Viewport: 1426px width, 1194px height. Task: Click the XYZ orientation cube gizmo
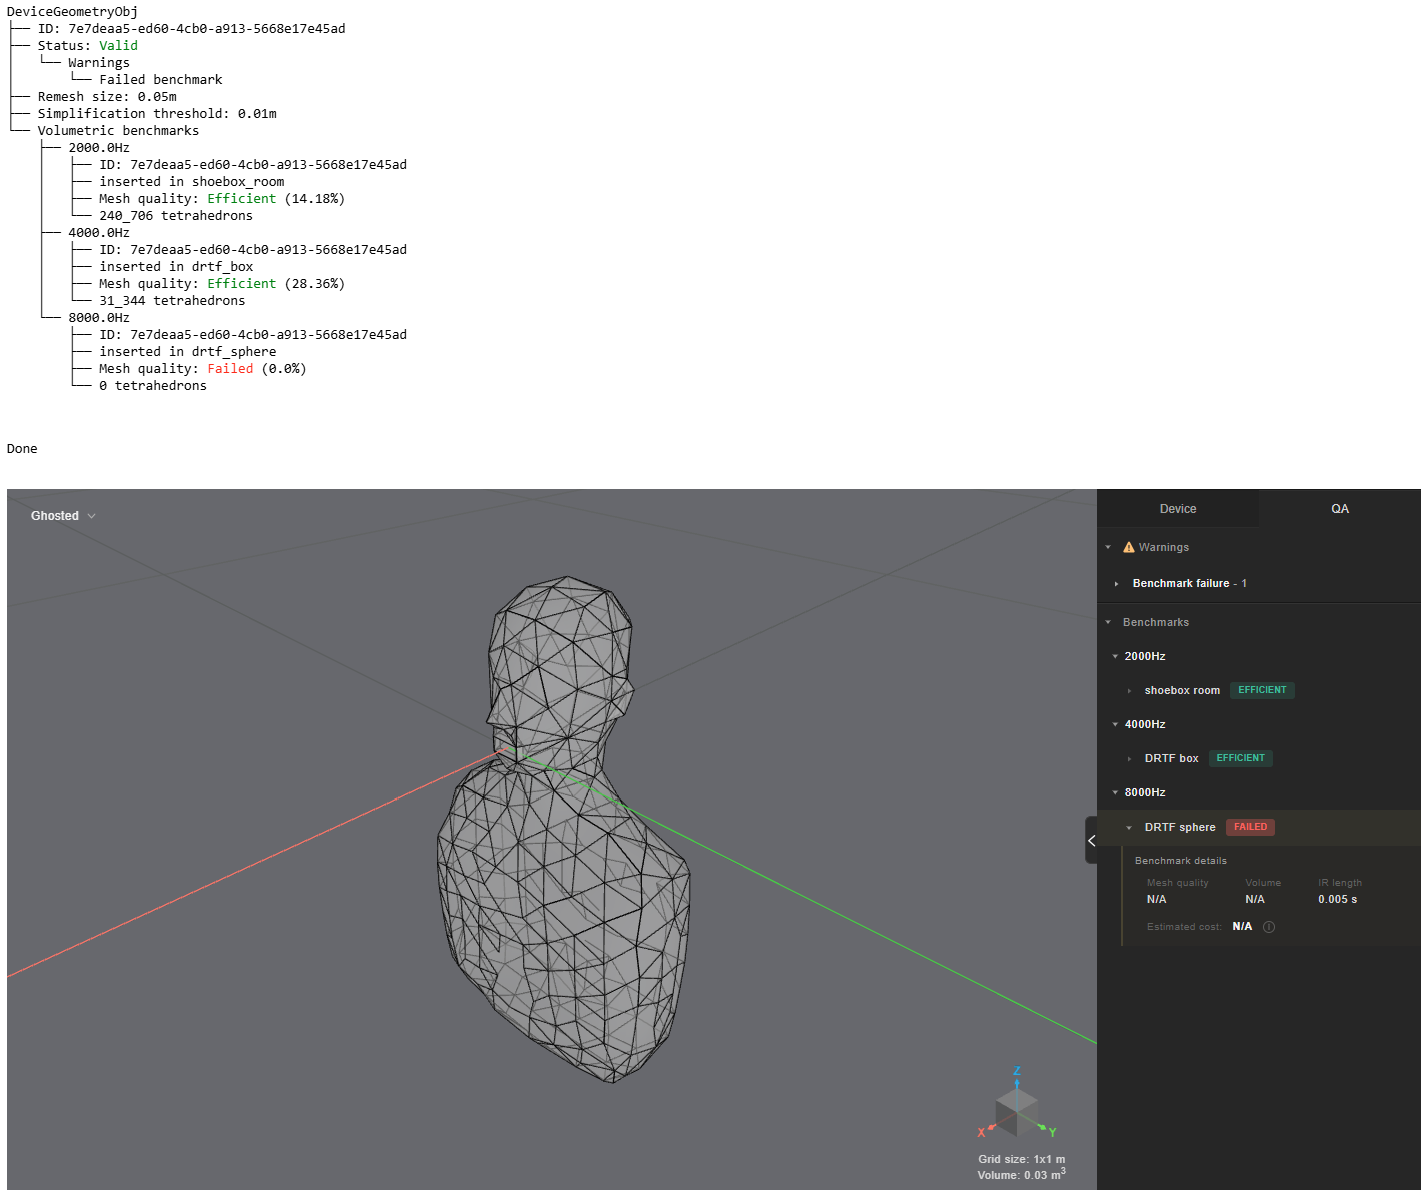click(x=1017, y=1109)
